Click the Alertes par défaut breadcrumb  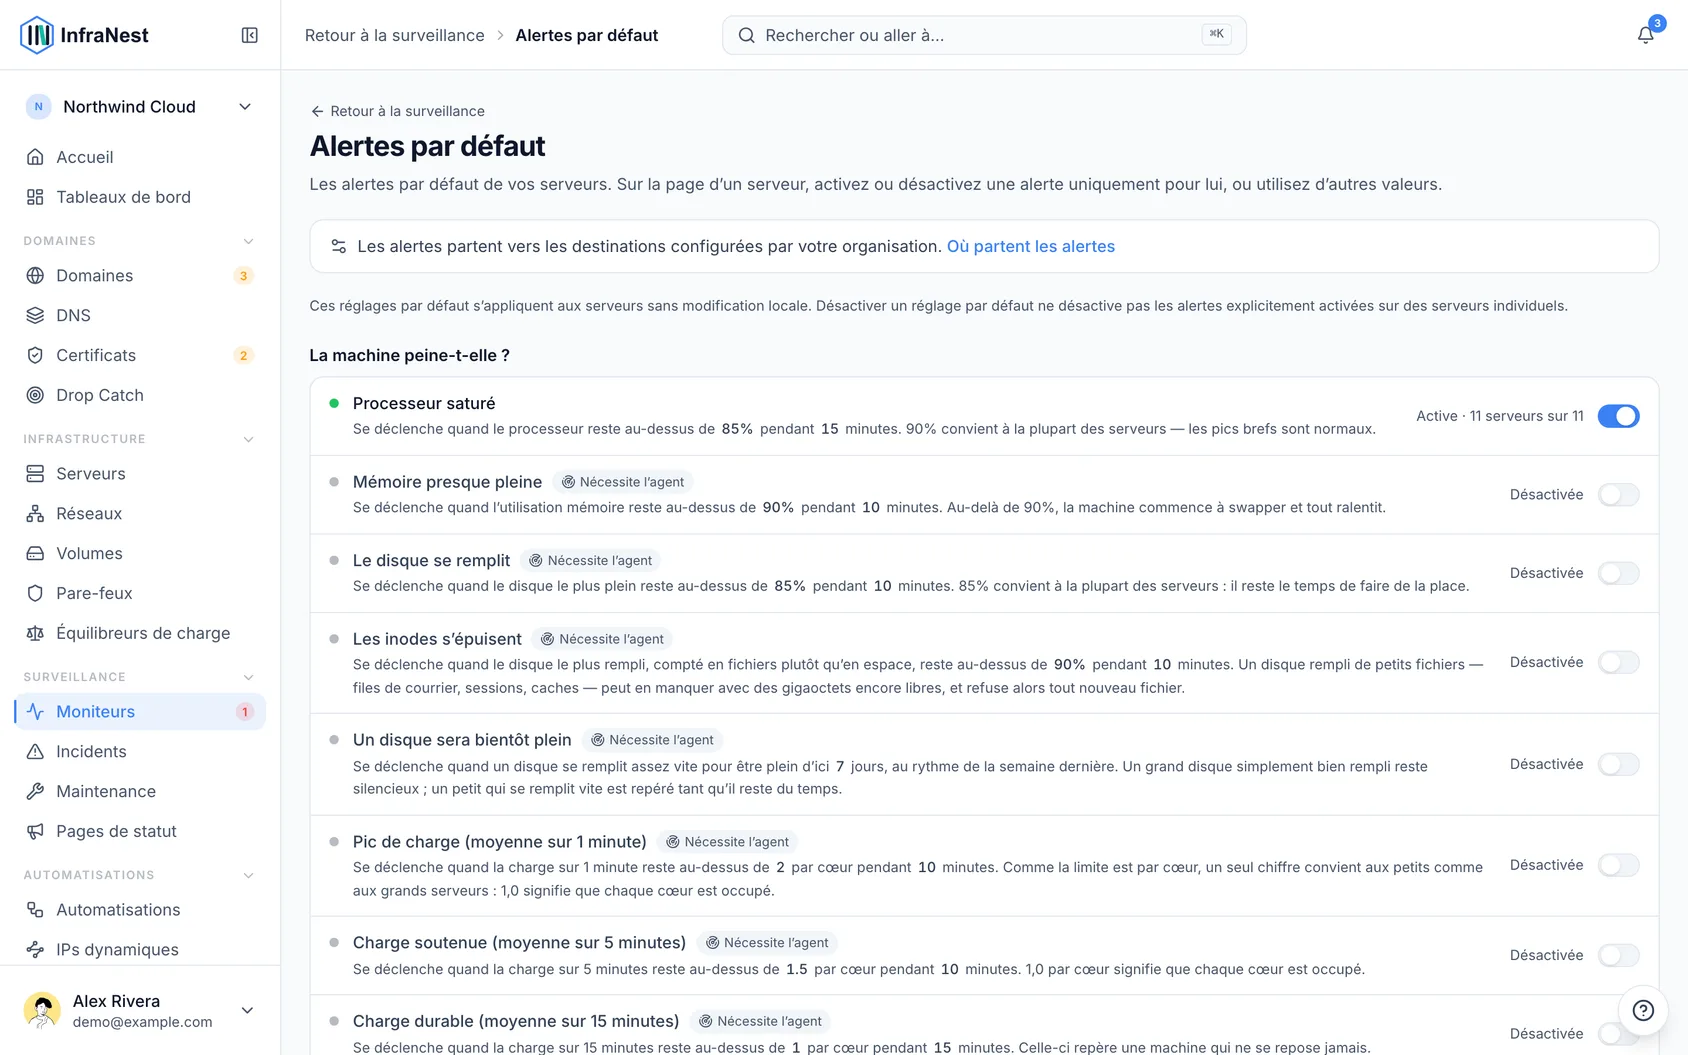point(586,35)
